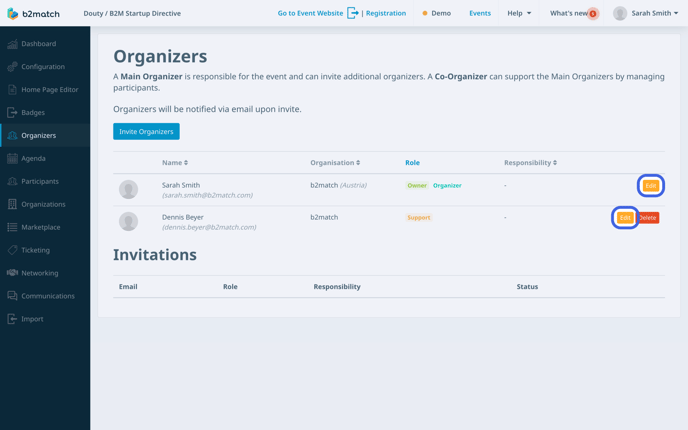Image resolution: width=688 pixels, height=430 pixels.
Task: Open What's new notifications
Action: (x=569, y=13)
